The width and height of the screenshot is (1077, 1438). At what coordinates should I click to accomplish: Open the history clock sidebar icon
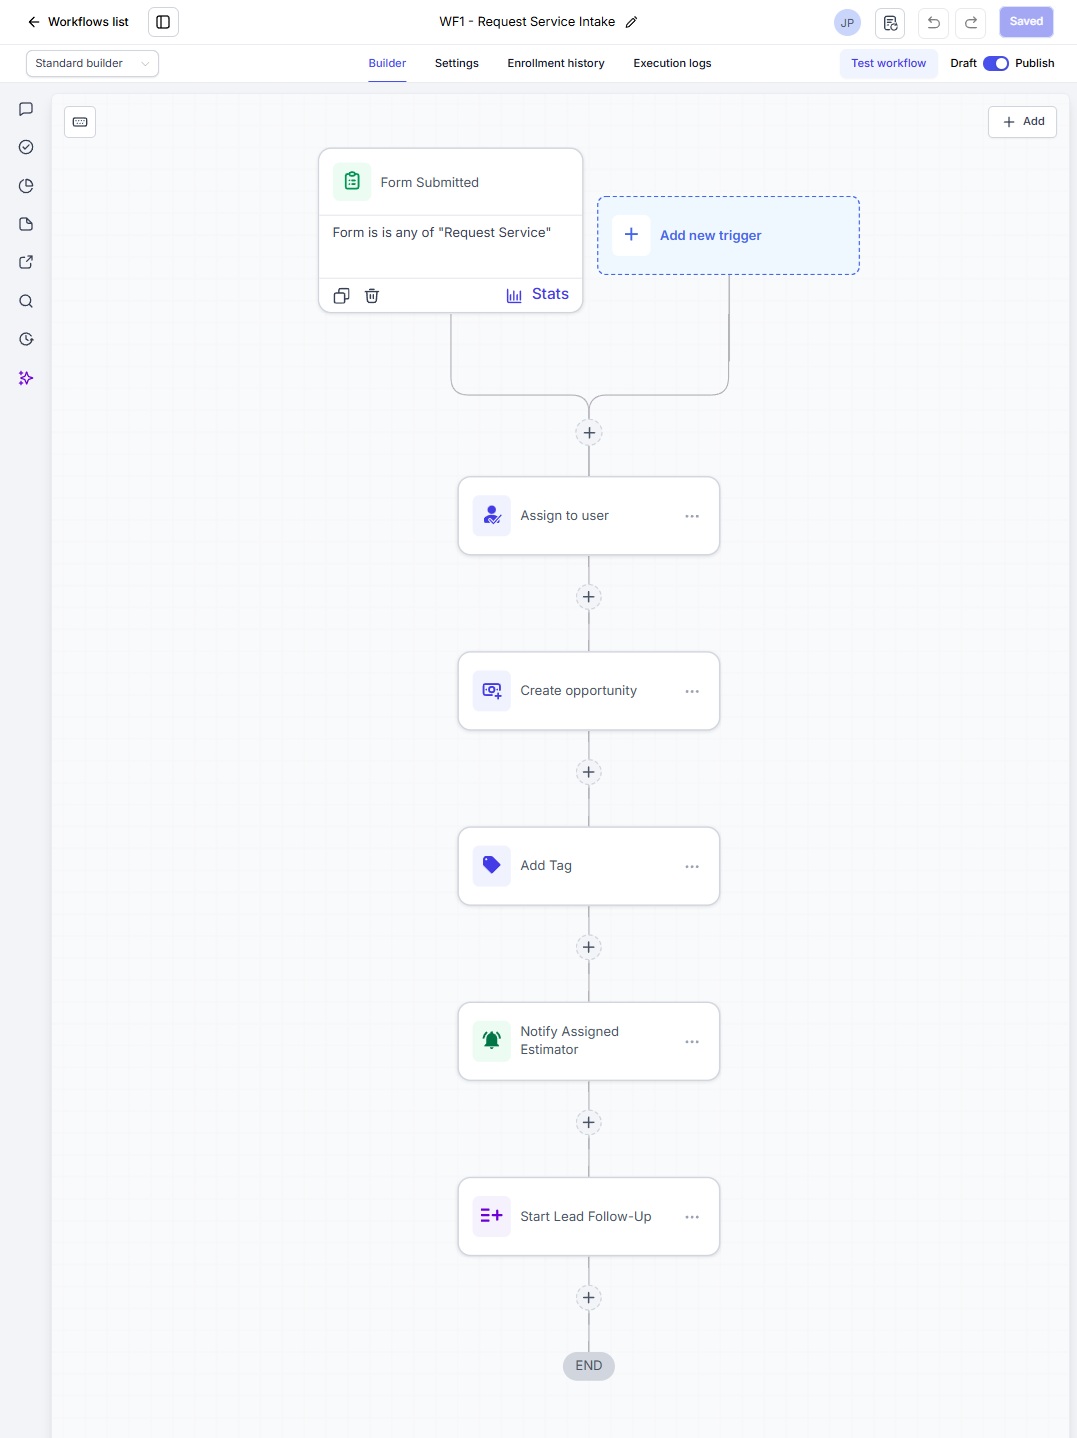pos(26,339)
